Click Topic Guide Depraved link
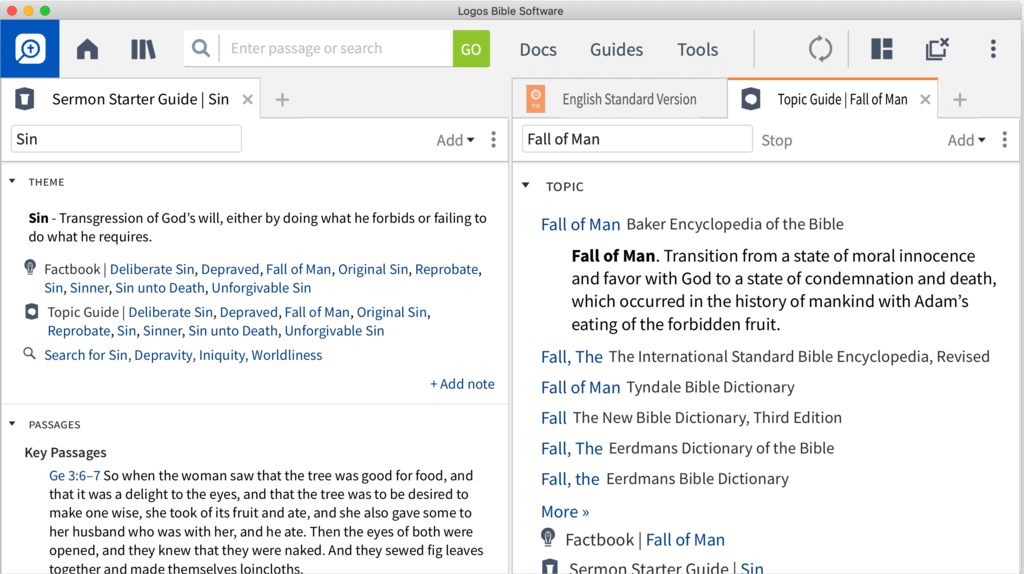Image resolution: width=1024 pixels, height=574 pixels. (x=249, y=312)
